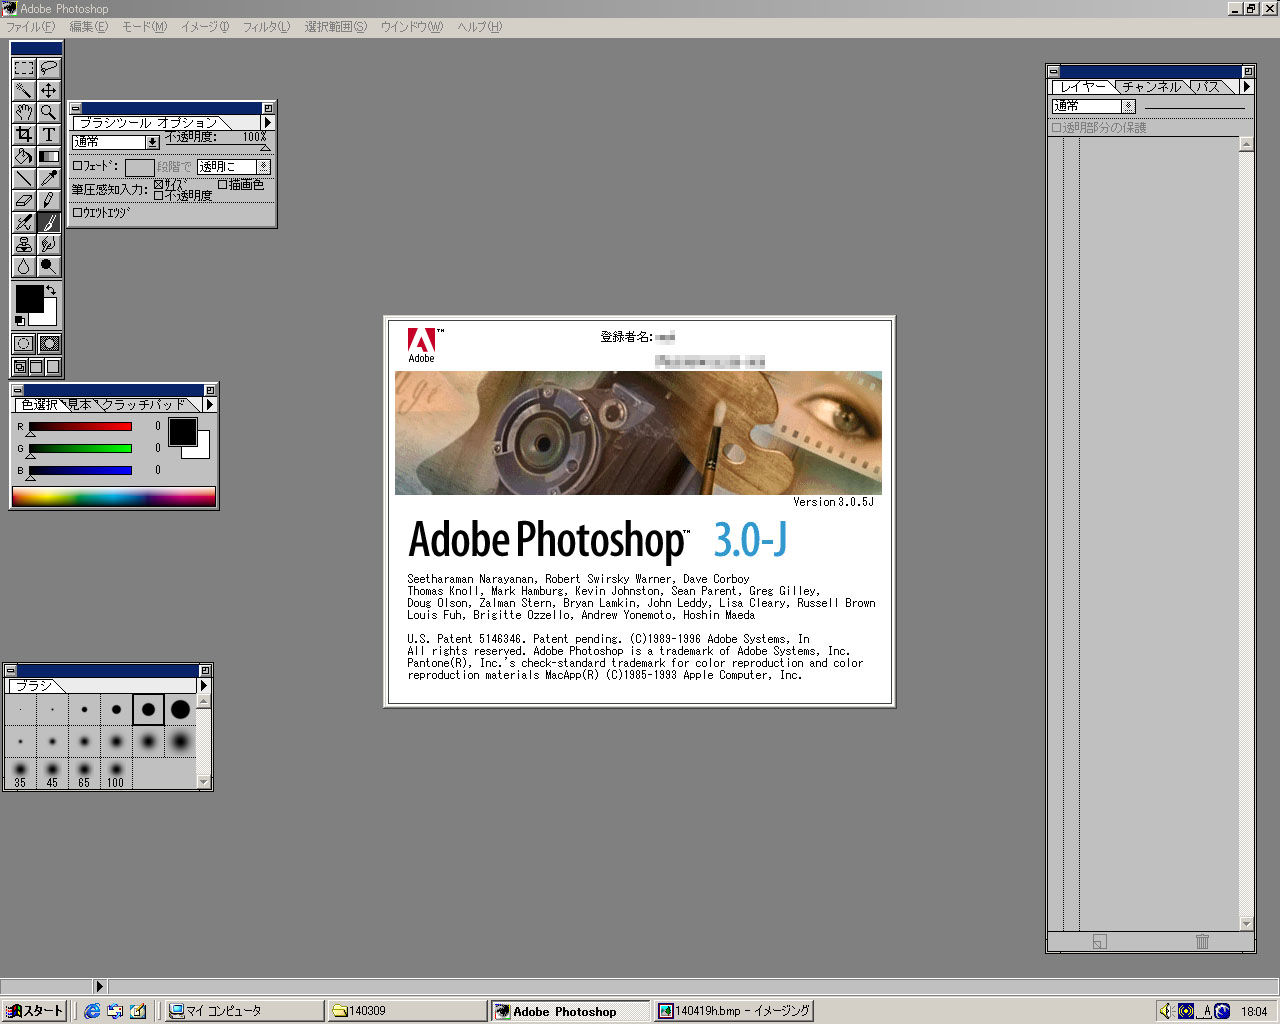
Task: Select the Rectangular Marquee tool
Action: [x=24, y=68]
